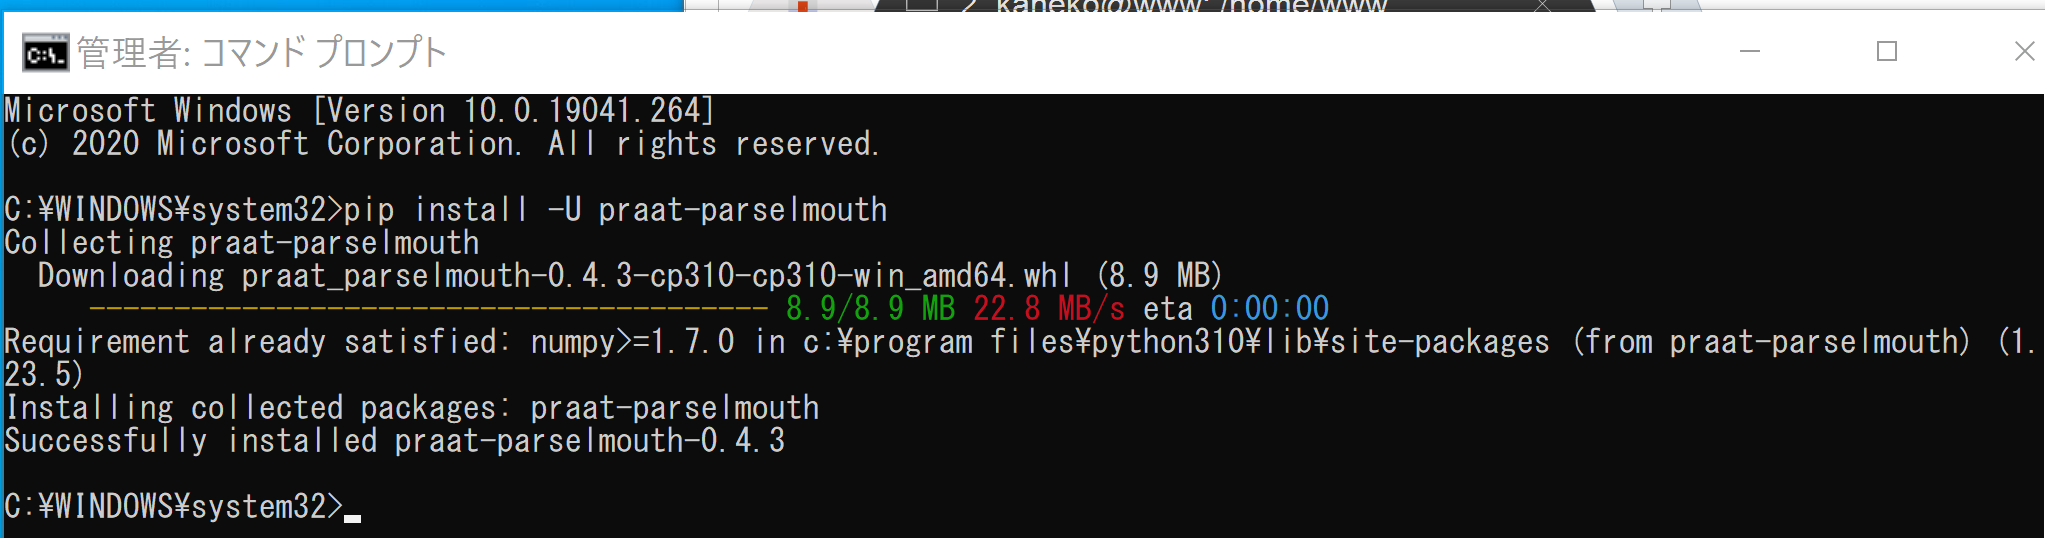Maximize the Command Prompt window
The width and height of the screenshot is (2045, 538).
click(x=1886, y=51)
